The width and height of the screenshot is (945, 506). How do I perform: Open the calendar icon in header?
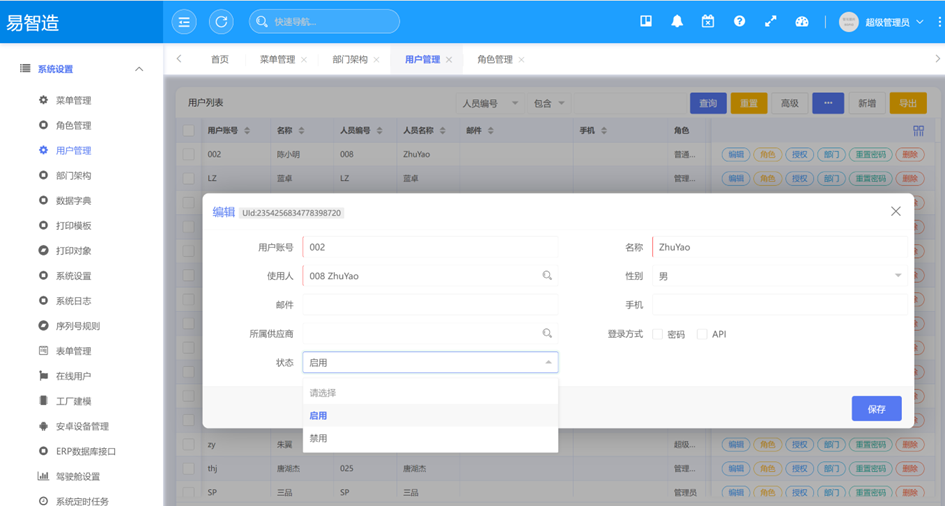[x=708, y=21]
